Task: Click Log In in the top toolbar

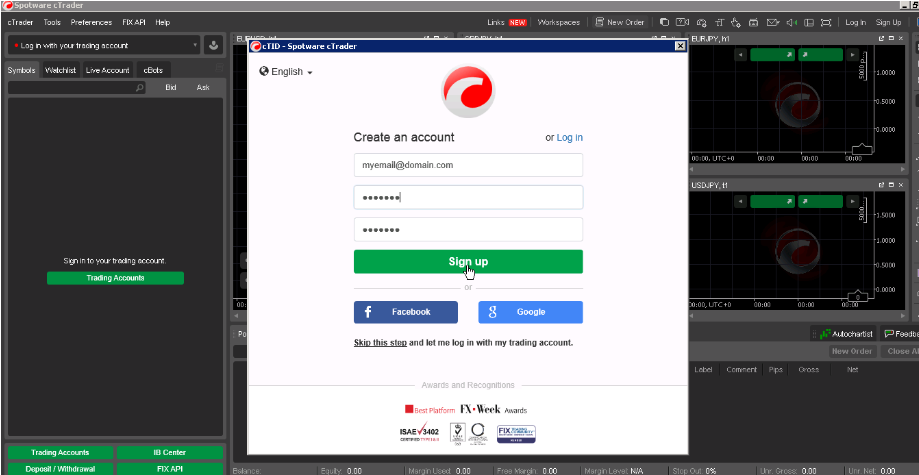Action: coord(855,22)
